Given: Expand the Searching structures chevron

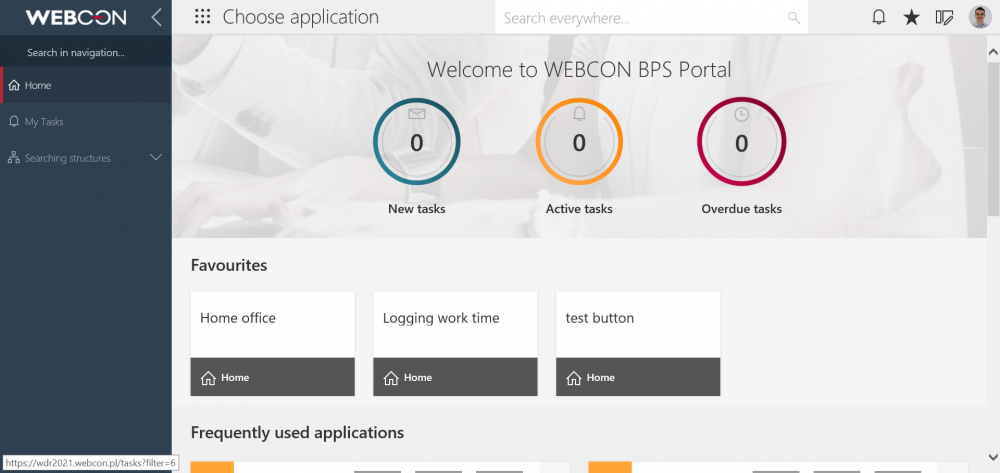Looking at the screenshot, I should 156,157.
